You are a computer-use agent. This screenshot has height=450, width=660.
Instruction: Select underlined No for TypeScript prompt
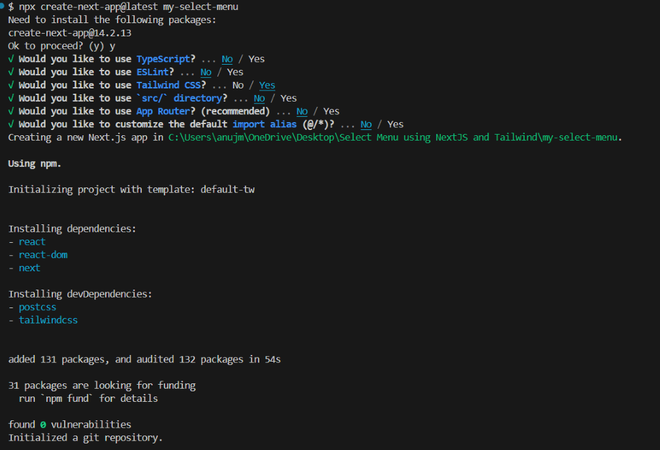[227, 59]
